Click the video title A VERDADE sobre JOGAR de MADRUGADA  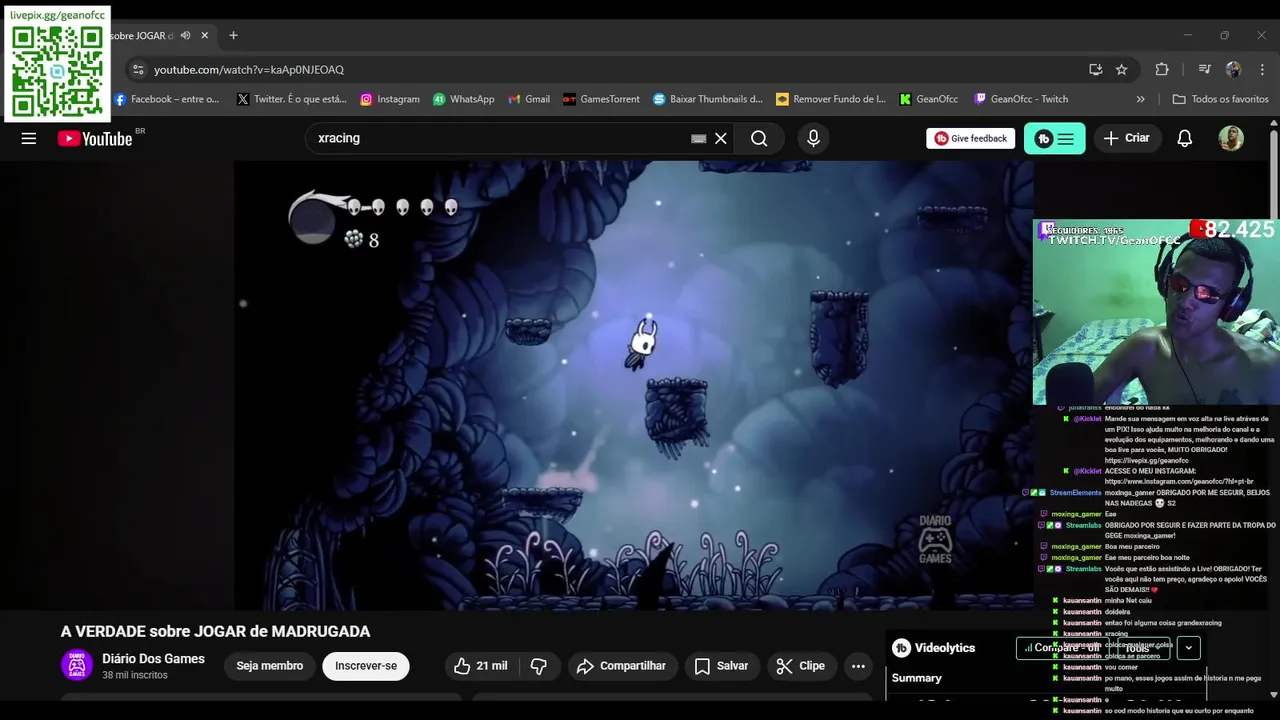(215, 632)
